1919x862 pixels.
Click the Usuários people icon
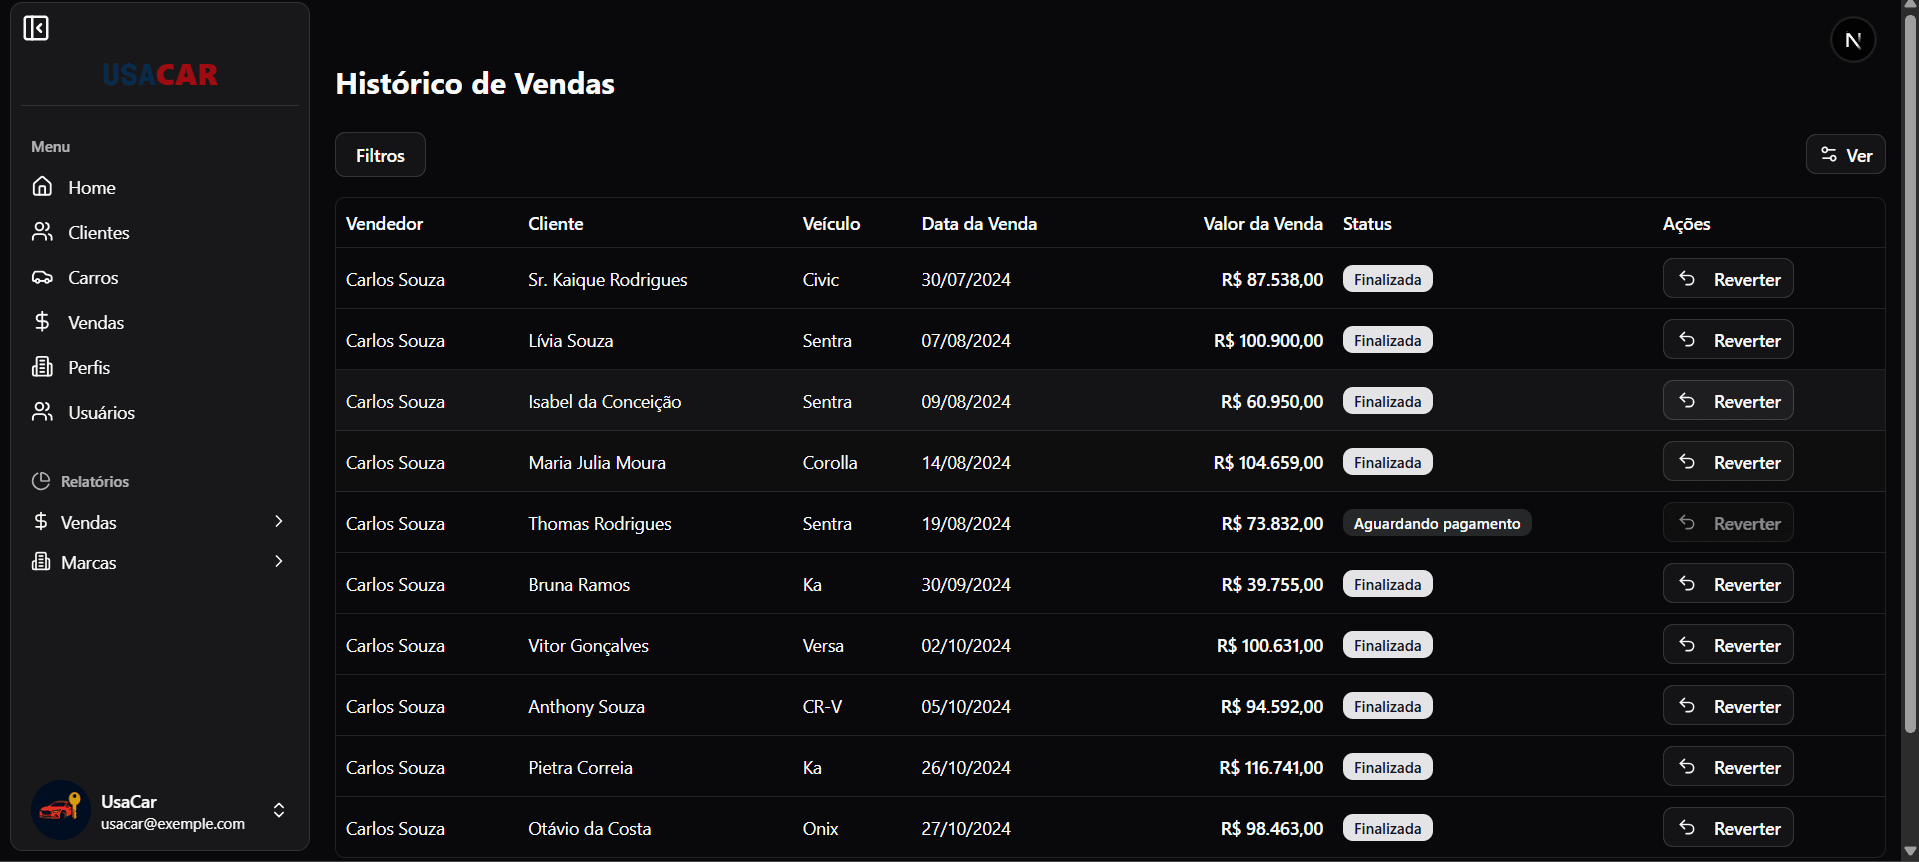[x=42, y=412]
